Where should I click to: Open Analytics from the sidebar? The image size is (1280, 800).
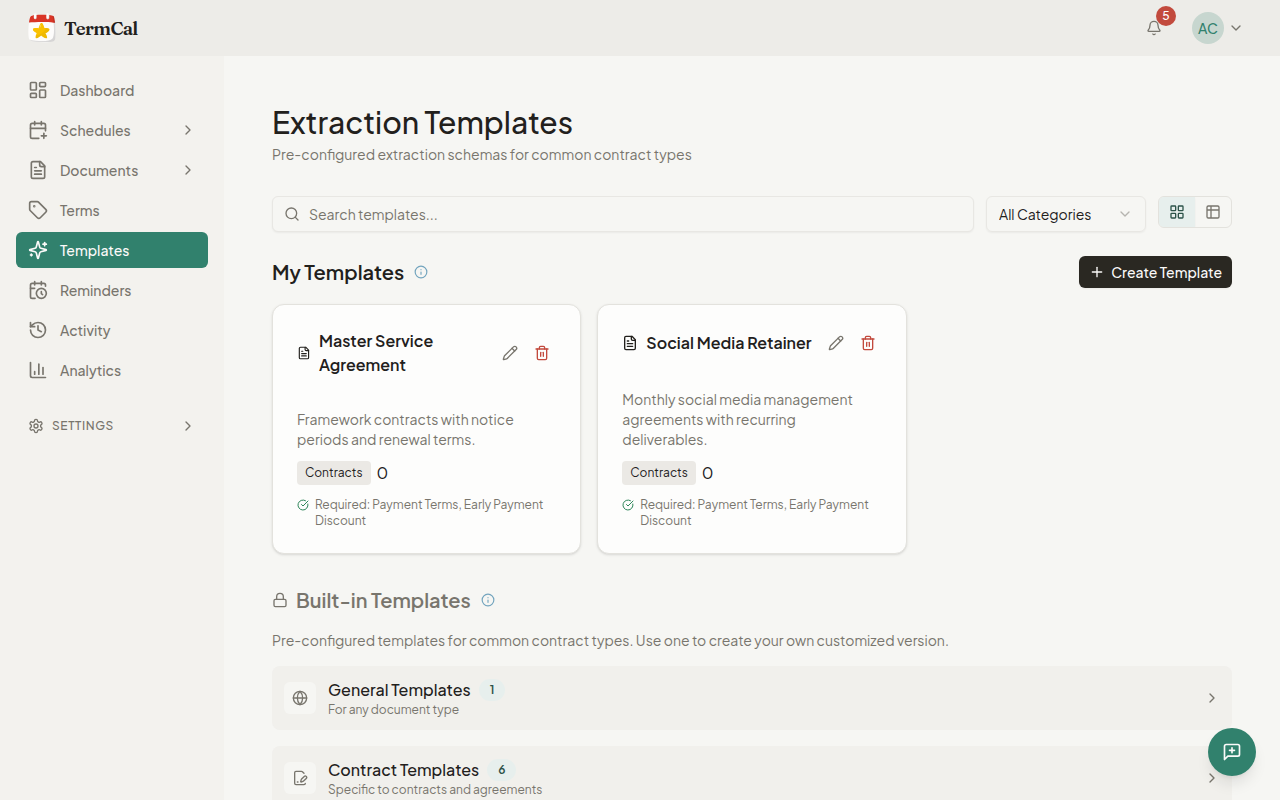tap(88, 370)
